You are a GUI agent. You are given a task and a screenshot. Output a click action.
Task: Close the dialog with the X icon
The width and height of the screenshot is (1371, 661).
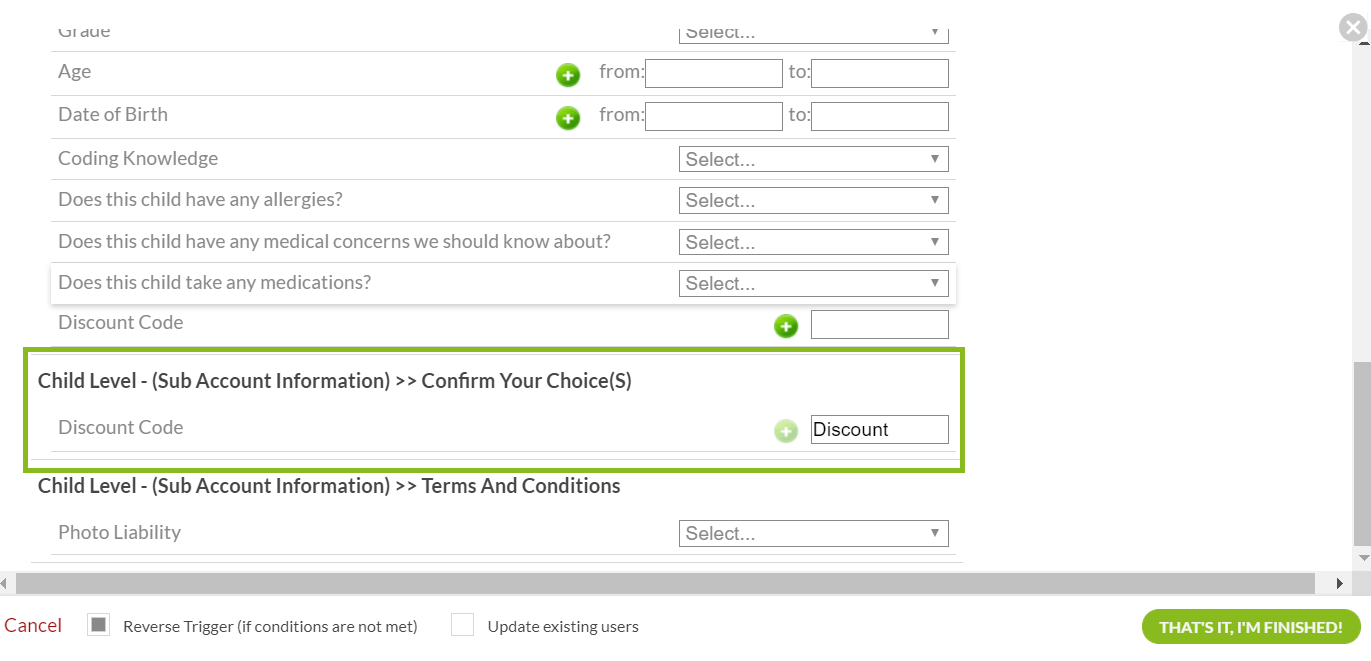pyautogui.click(x=1353, y=27)
